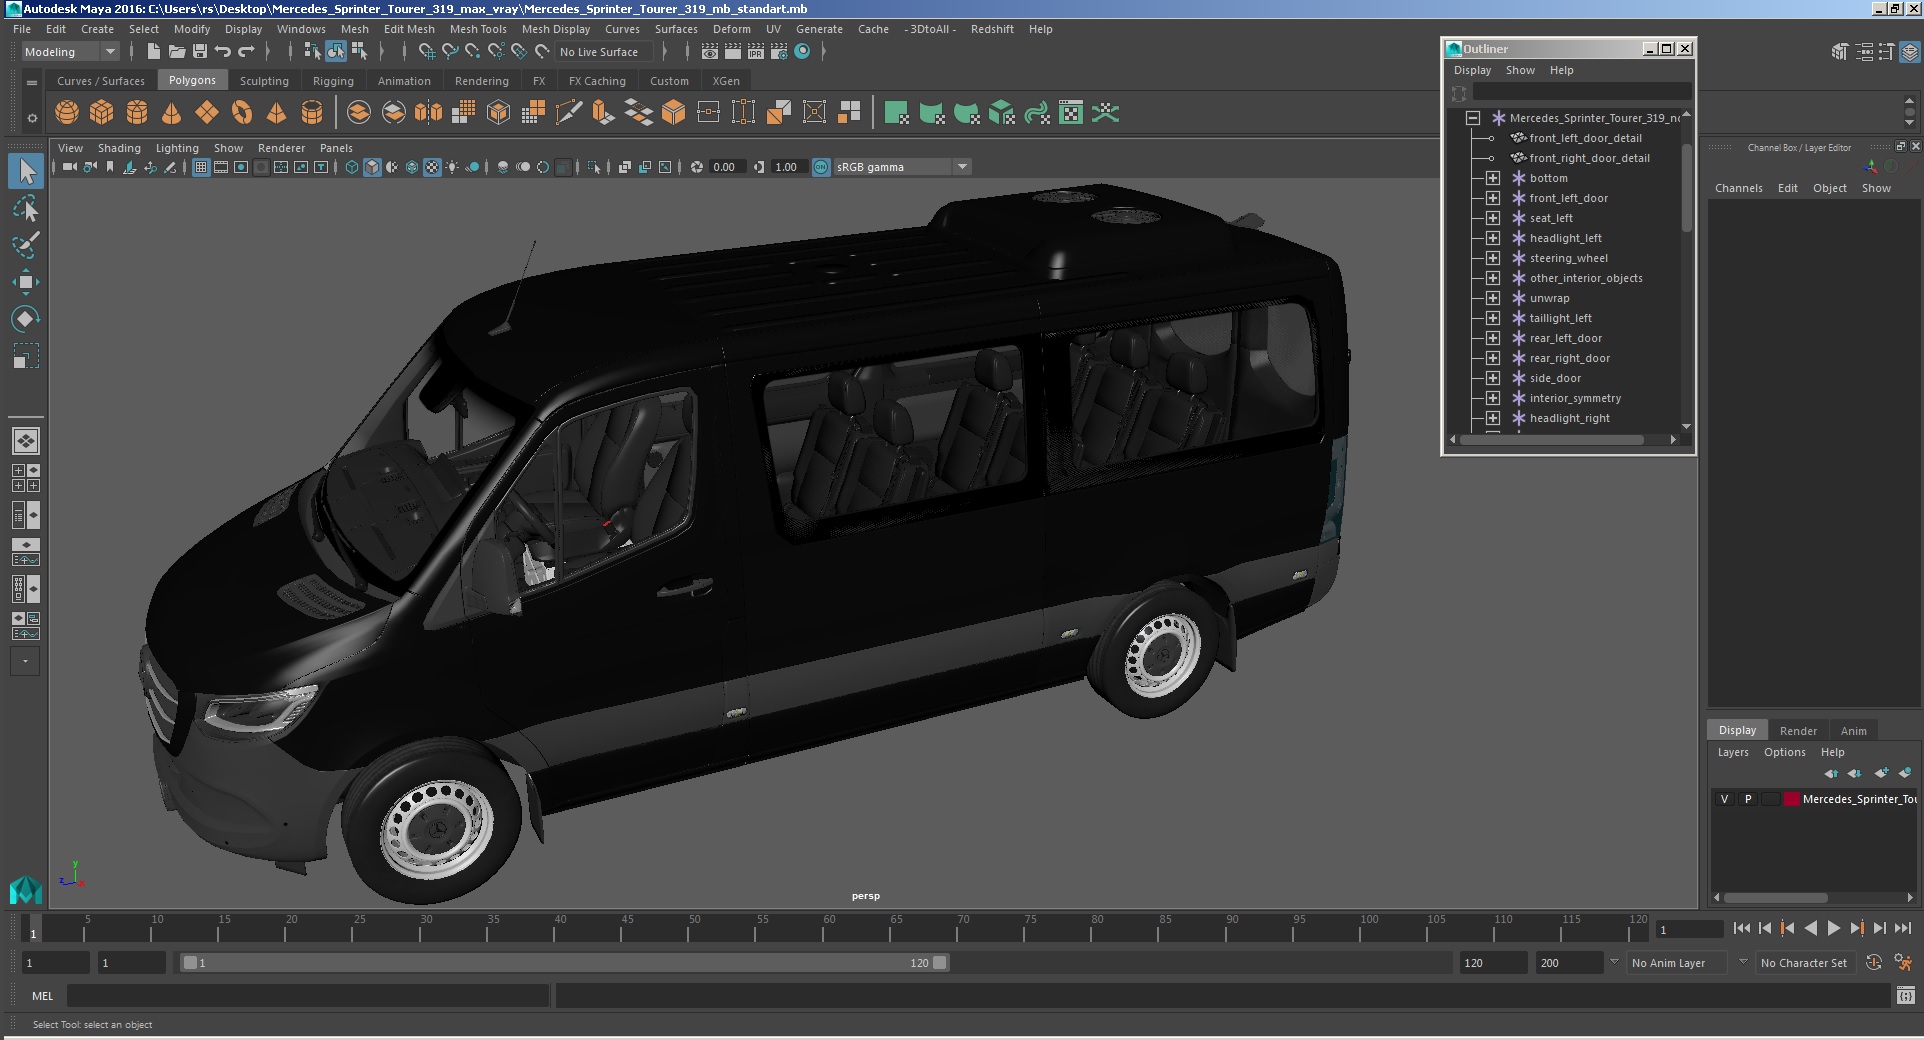Click the Open Scene folder icon

click(177, 52)
